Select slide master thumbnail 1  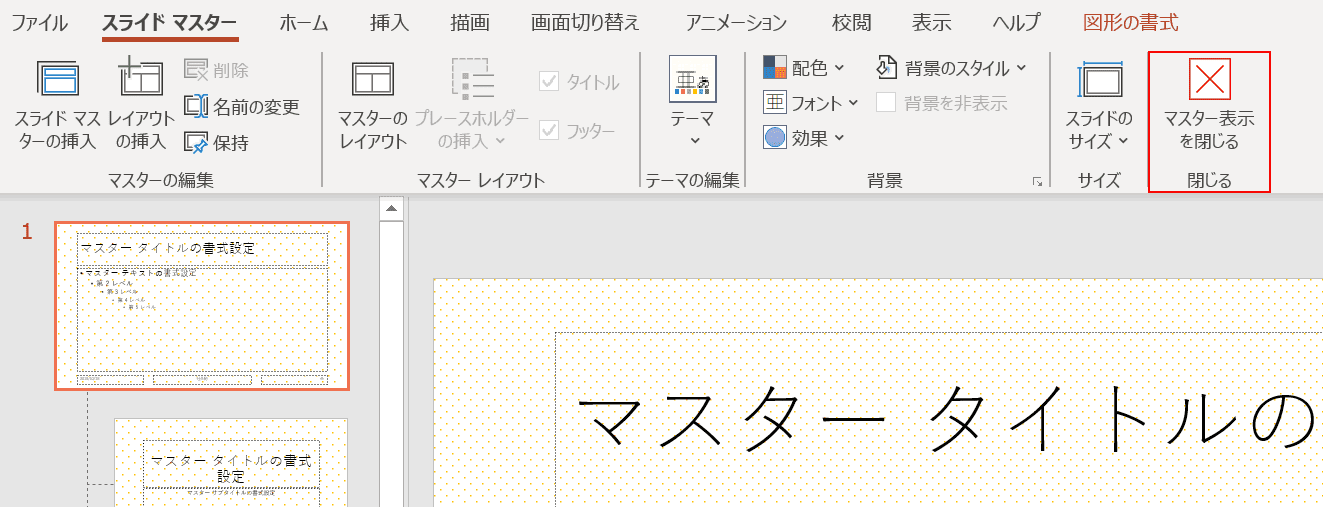coord(202,305)
